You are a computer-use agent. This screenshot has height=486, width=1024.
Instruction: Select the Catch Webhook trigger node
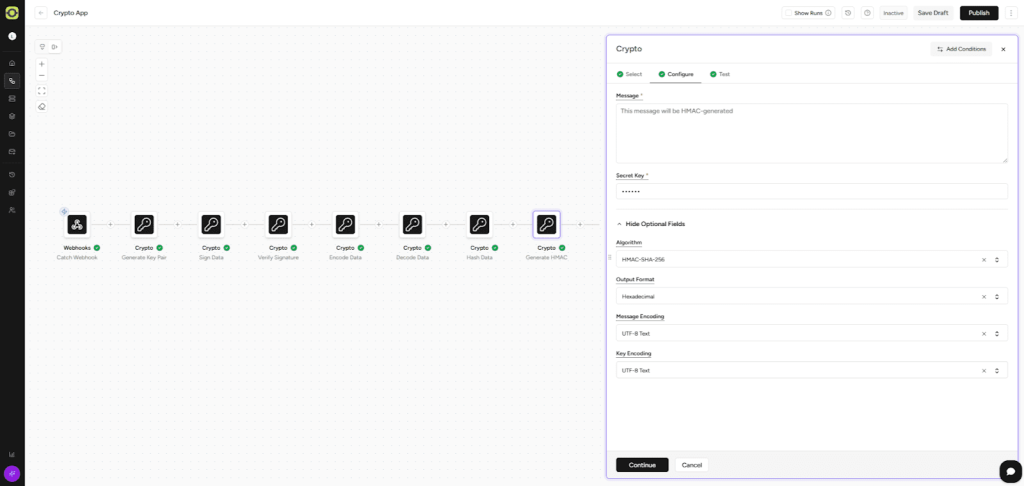(77, 225)
